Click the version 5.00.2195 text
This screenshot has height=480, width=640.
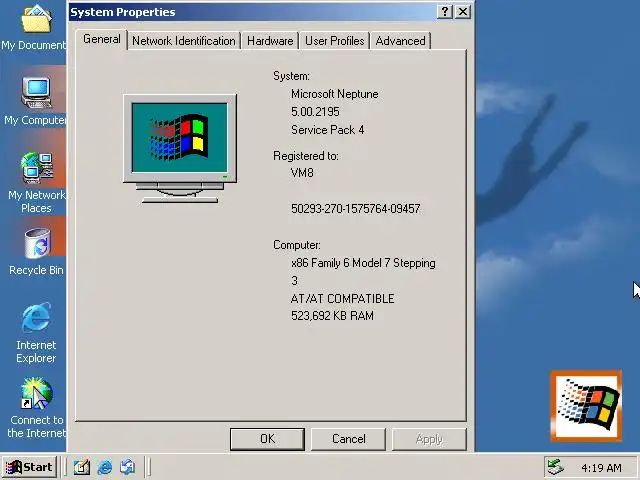315,112
